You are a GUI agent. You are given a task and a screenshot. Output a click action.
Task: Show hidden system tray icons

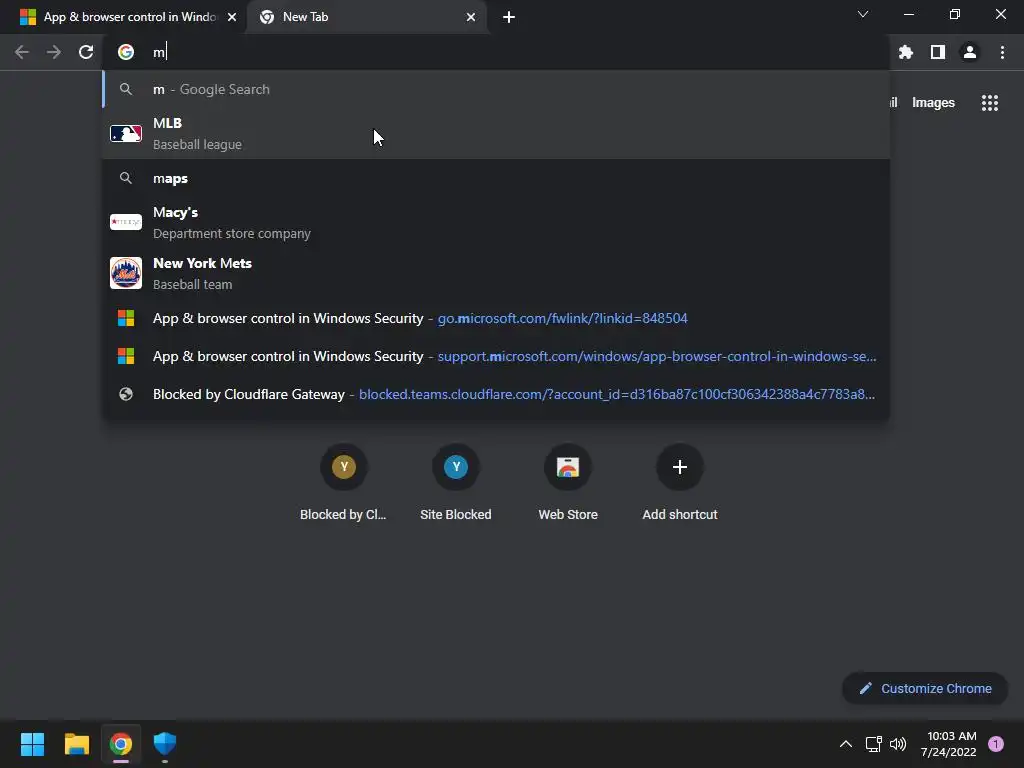pos(846,744)
